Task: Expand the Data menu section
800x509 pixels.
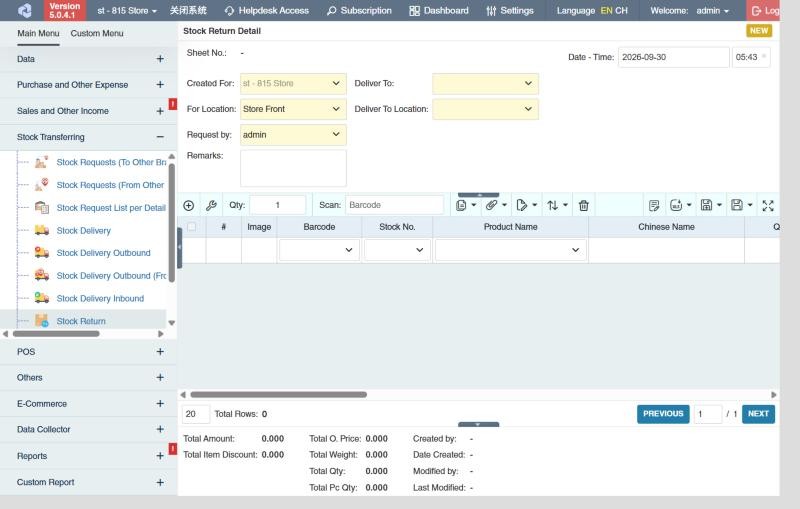Action: click(x=160, y=59)
